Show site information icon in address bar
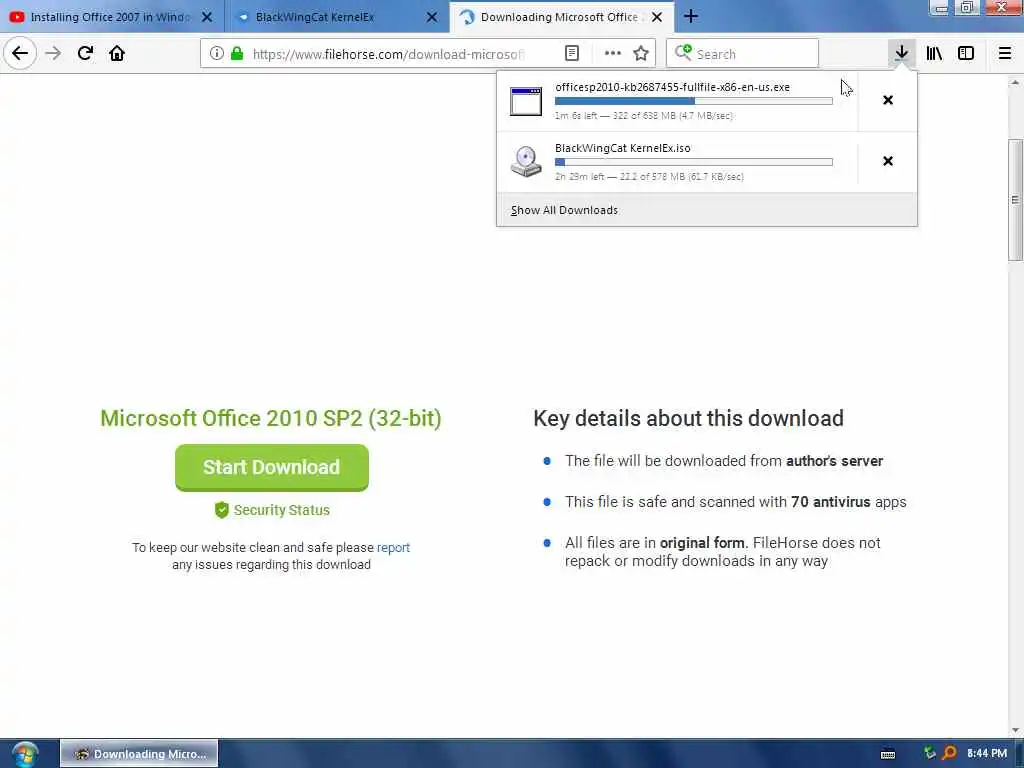 pyautogui.click(x=216, y=54)
